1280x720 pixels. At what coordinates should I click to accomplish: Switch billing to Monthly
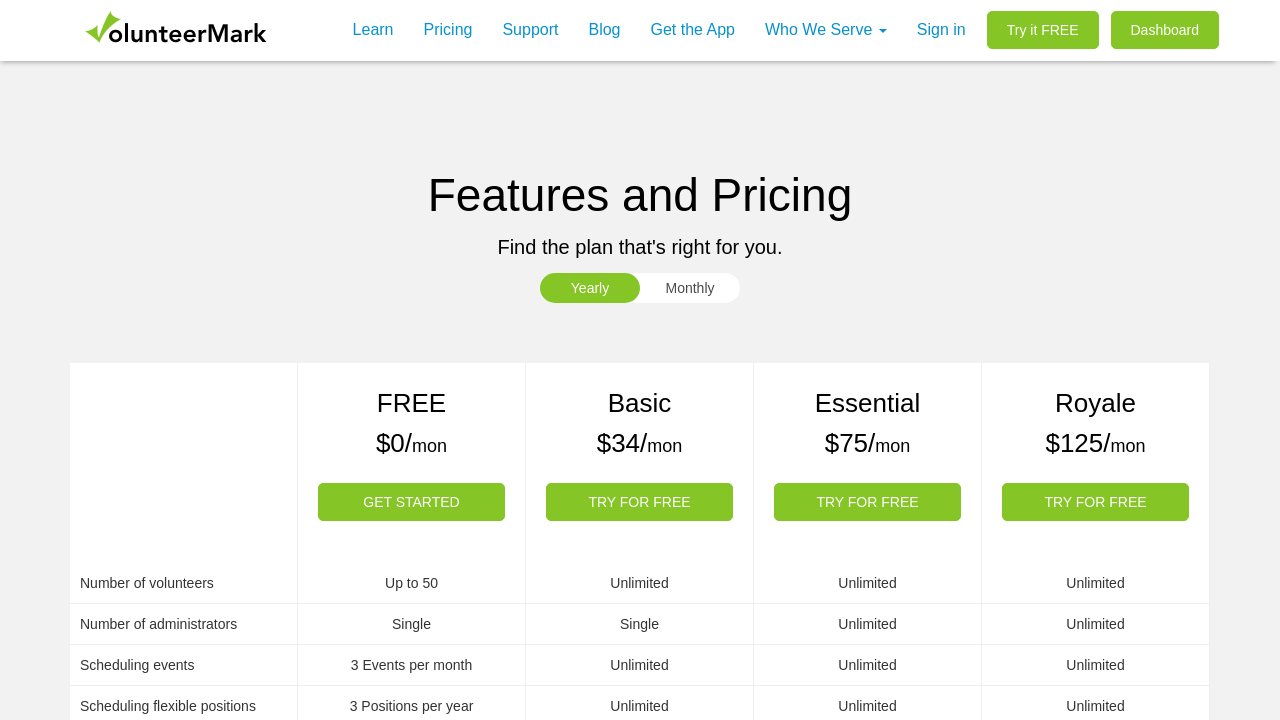coord(690,288)
